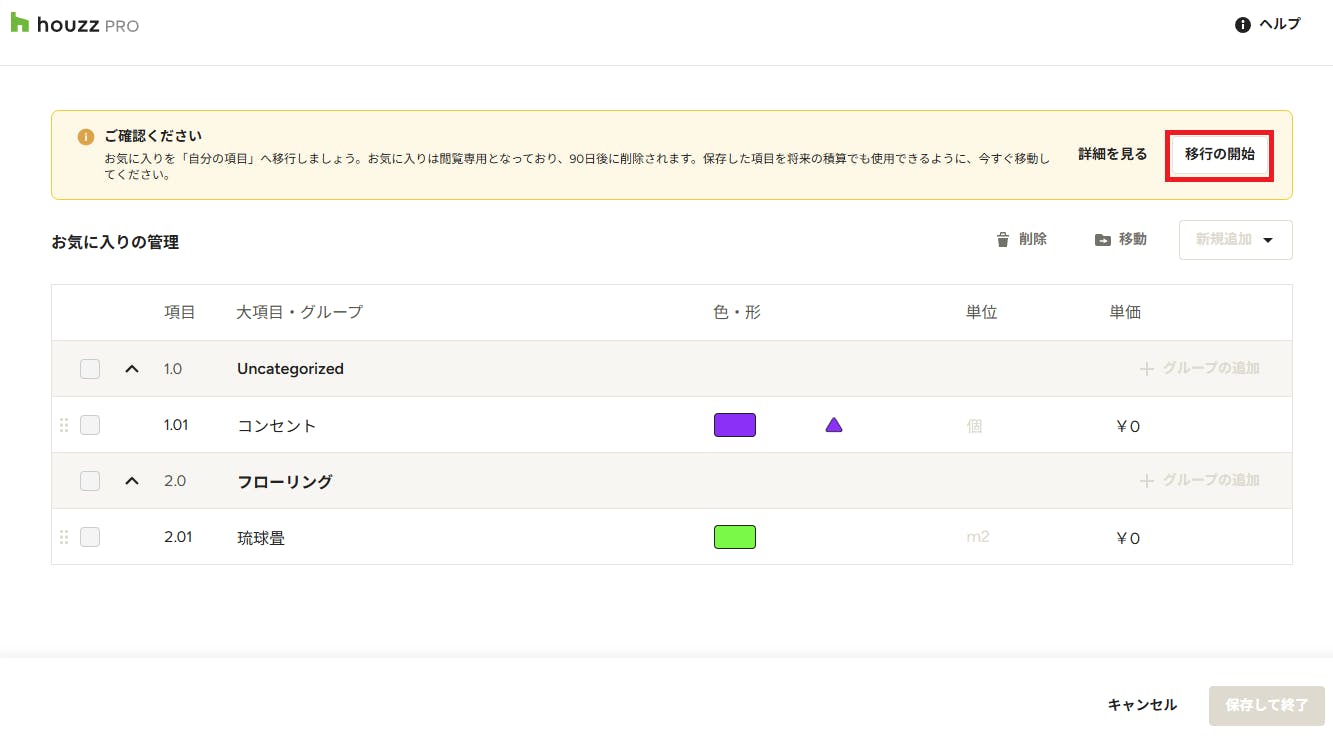This screenshot has width=1333, height=736.
Task: Click the 削除 trash button
Action: (x=1021, y=239)
